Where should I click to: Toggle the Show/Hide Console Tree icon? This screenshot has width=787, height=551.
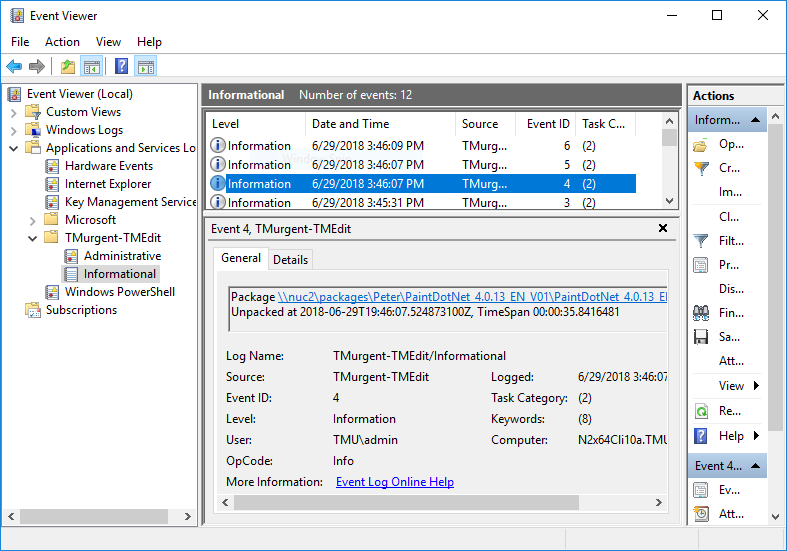pyautogui.click(x=92, y=66)
